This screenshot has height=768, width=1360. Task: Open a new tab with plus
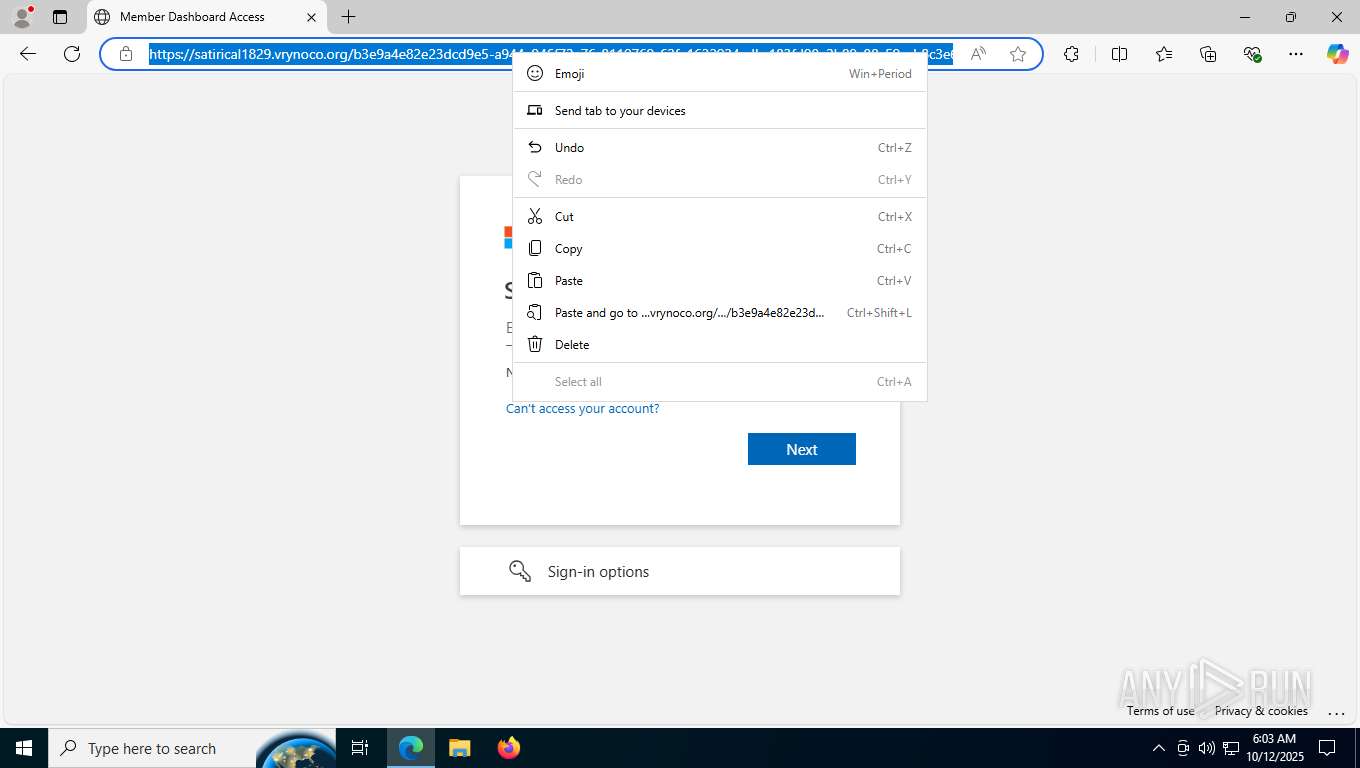tap(348, 17)
